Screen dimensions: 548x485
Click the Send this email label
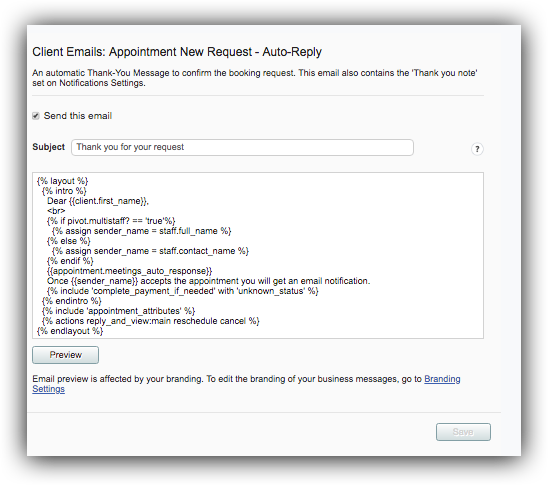78,116
